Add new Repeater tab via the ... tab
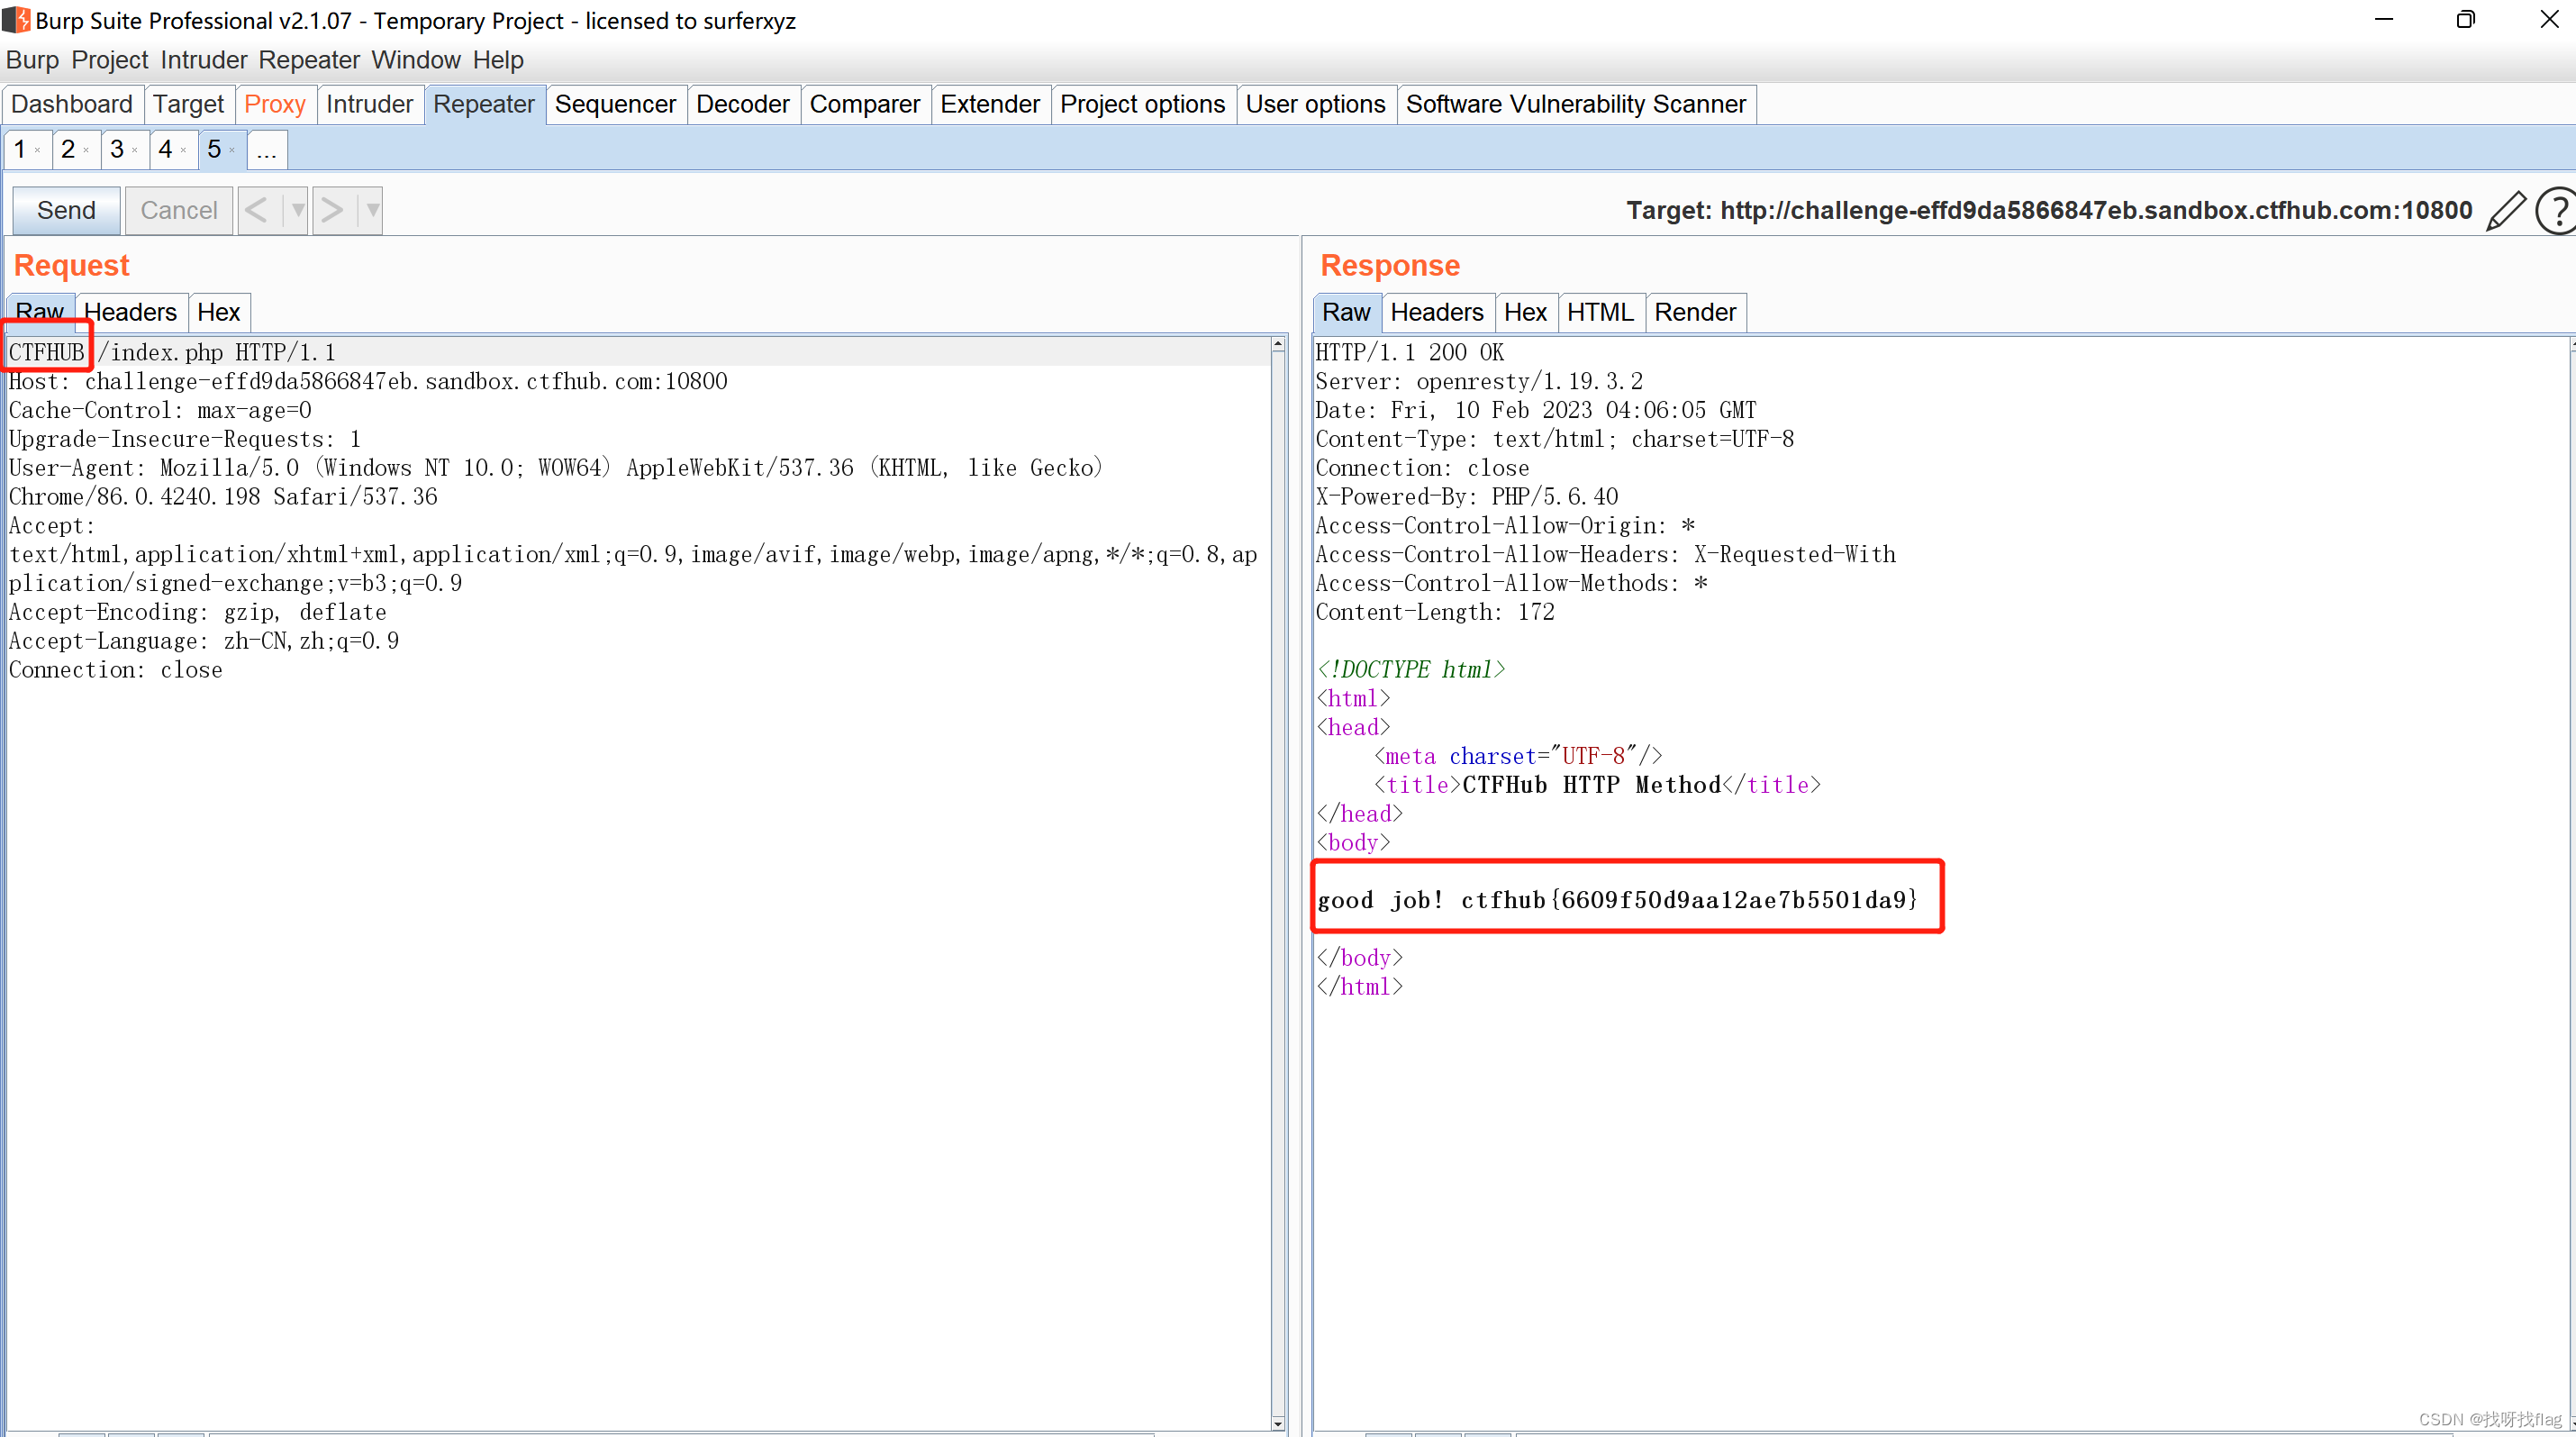This screenshot has width=2576, height=1437. click(266, 150)
